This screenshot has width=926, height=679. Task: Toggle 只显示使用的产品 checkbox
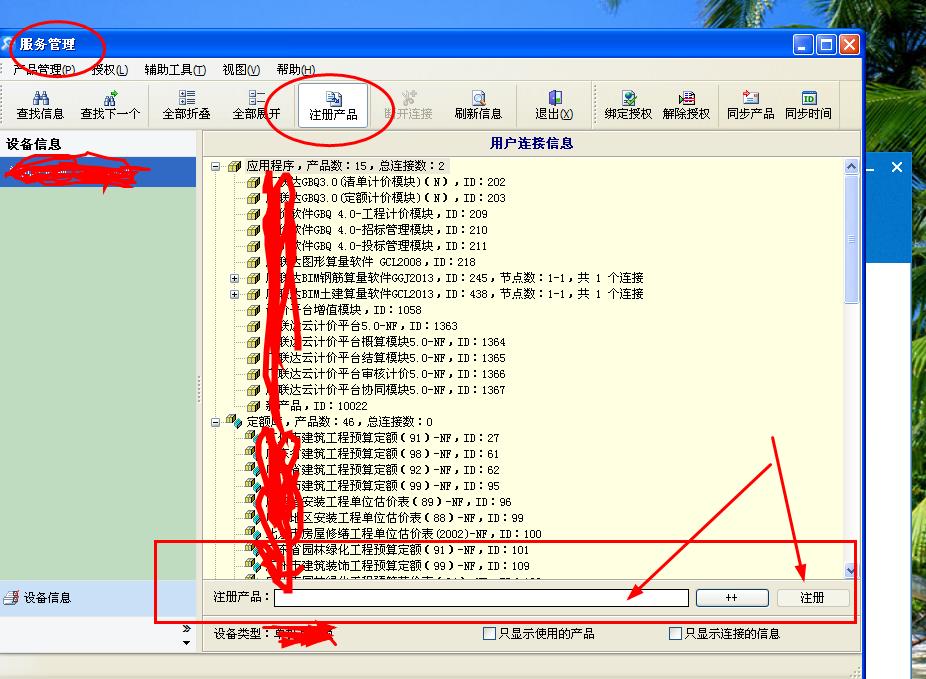click(x=489, y=634)
